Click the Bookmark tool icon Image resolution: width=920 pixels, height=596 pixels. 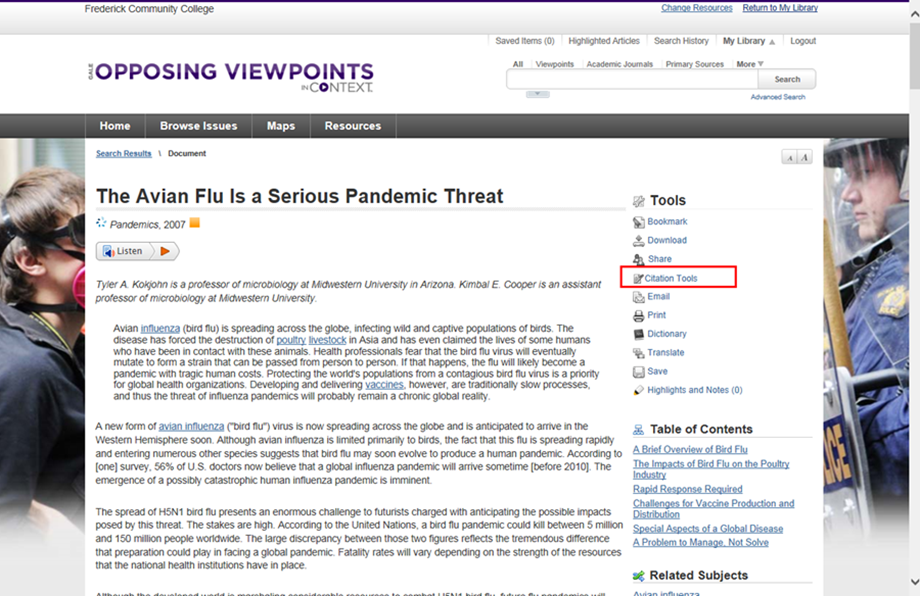tap(638, 222)
